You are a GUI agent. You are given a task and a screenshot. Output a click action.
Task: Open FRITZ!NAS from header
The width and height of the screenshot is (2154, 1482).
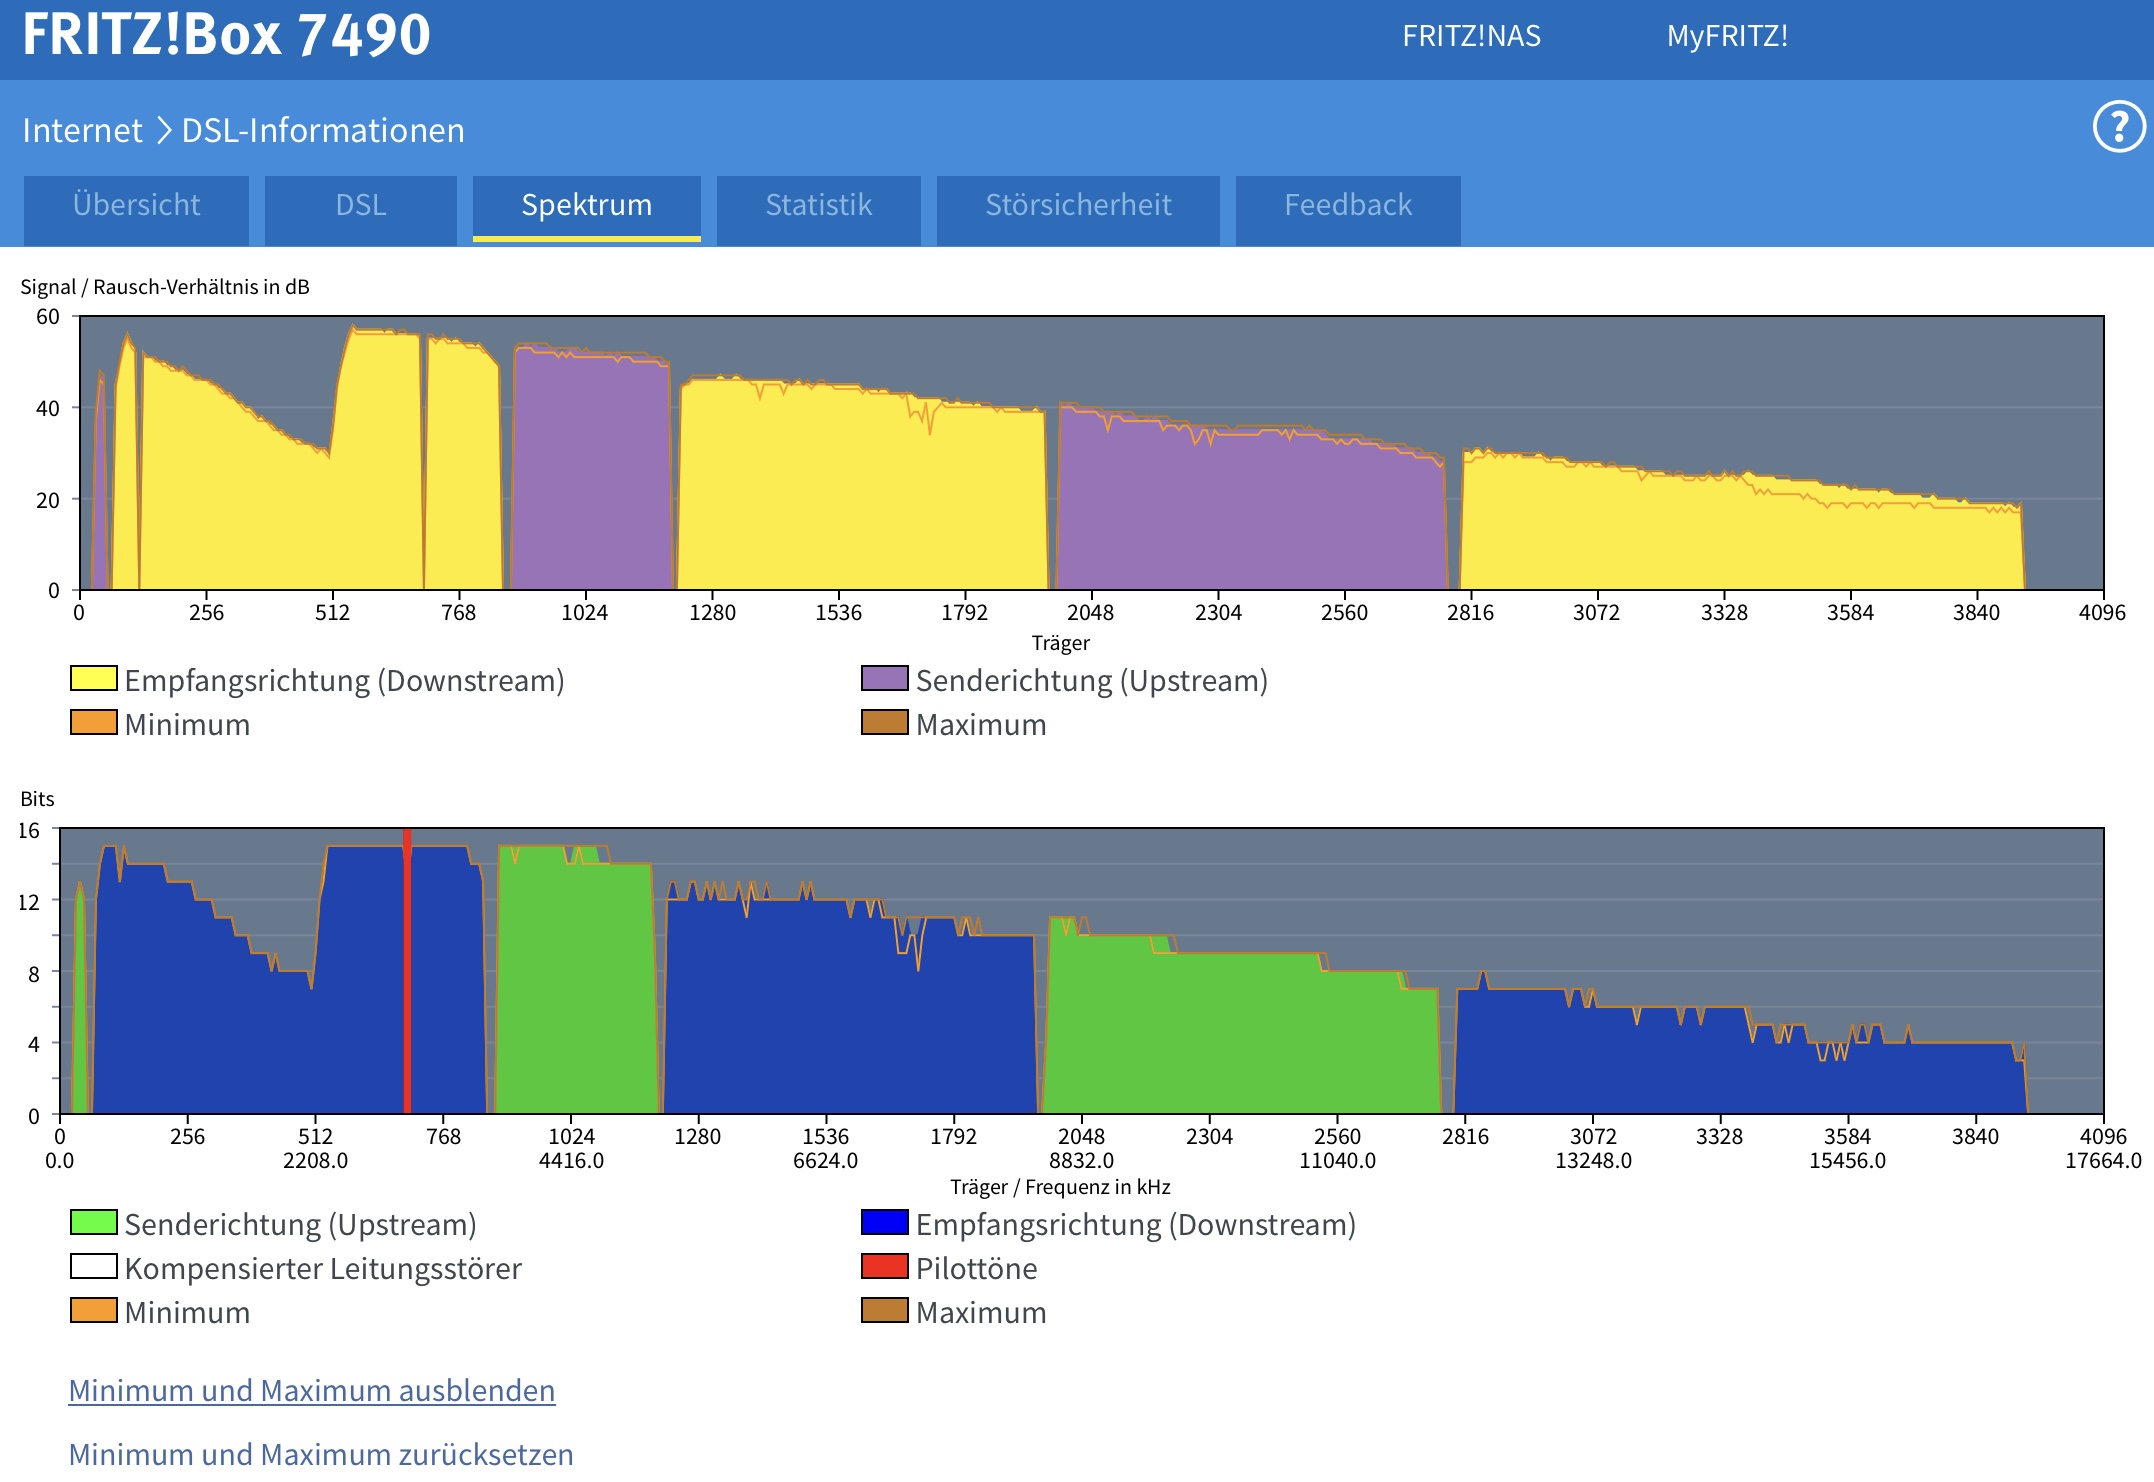click(x=1471, y=37)
